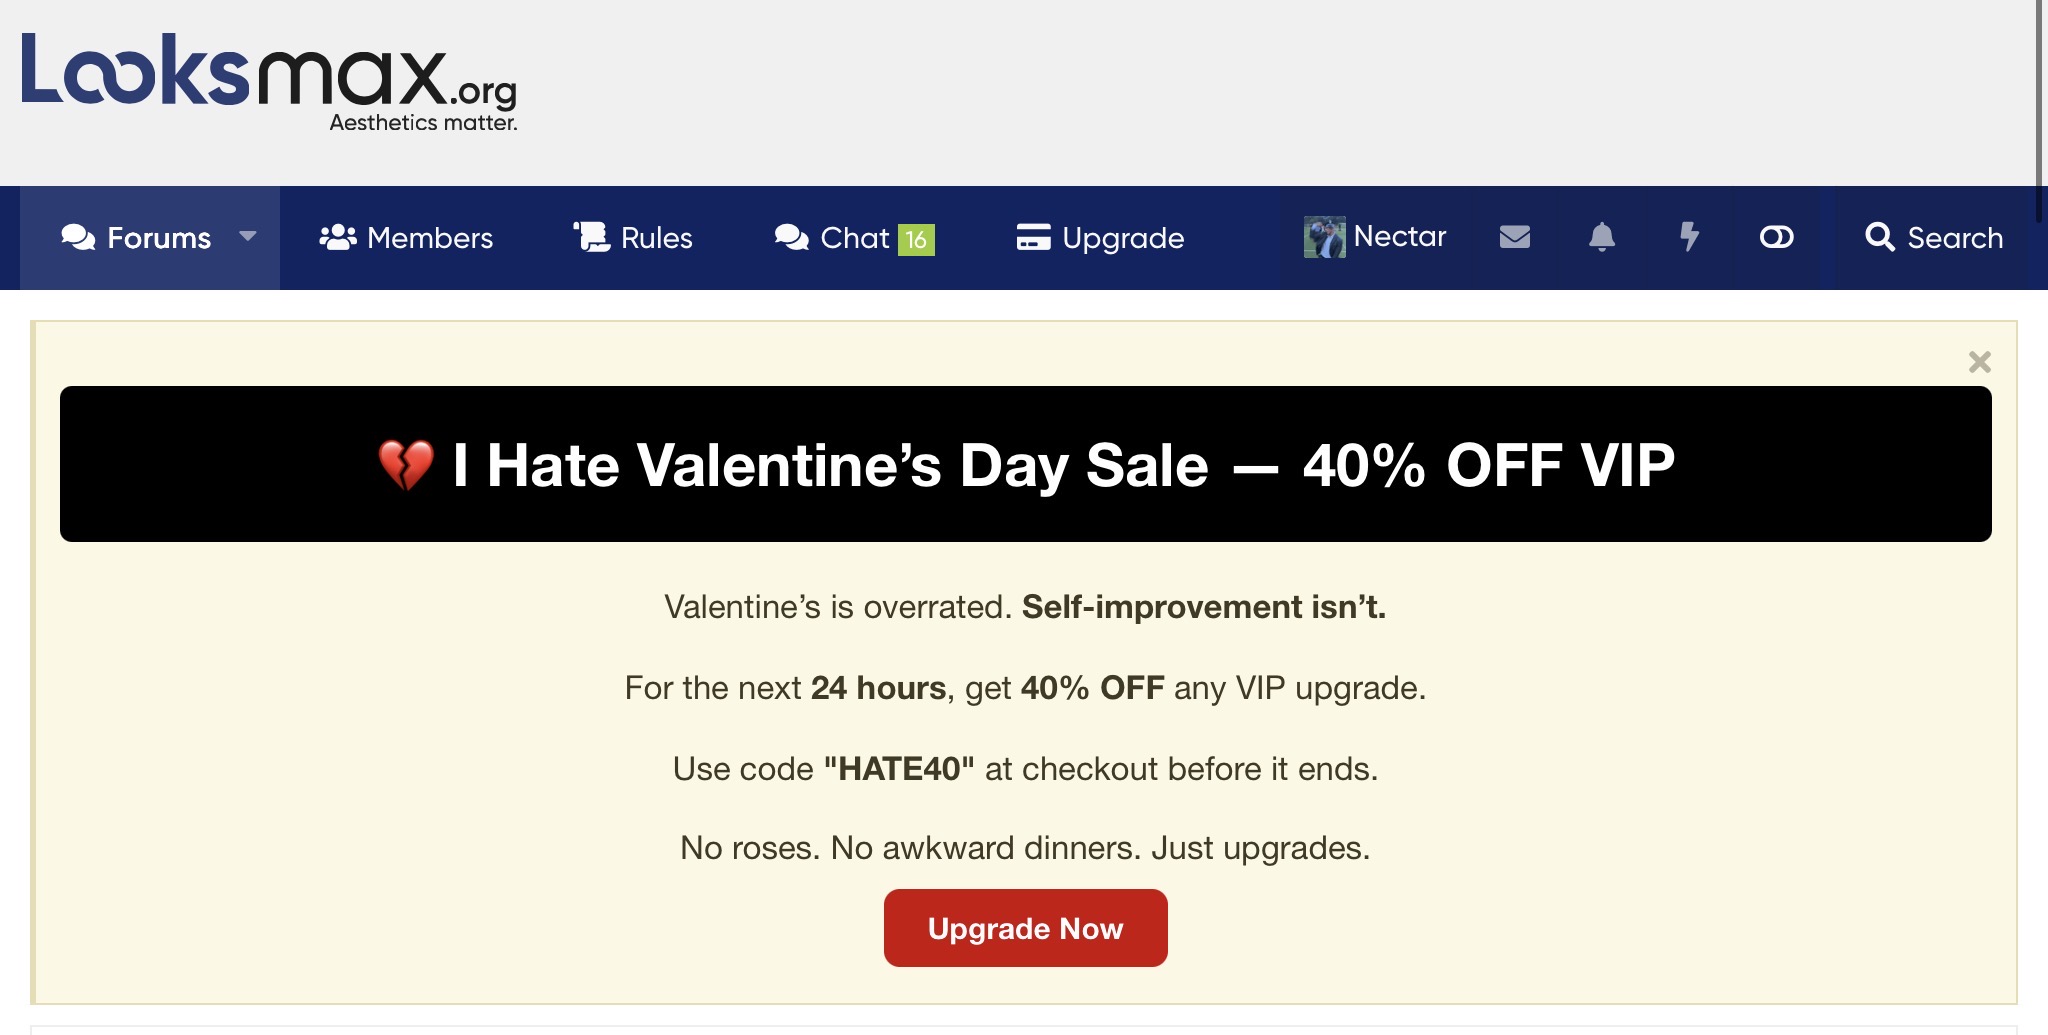Go to the Members page
Viewport: 2048px width, 1035px height.
[x=430, y=238]
